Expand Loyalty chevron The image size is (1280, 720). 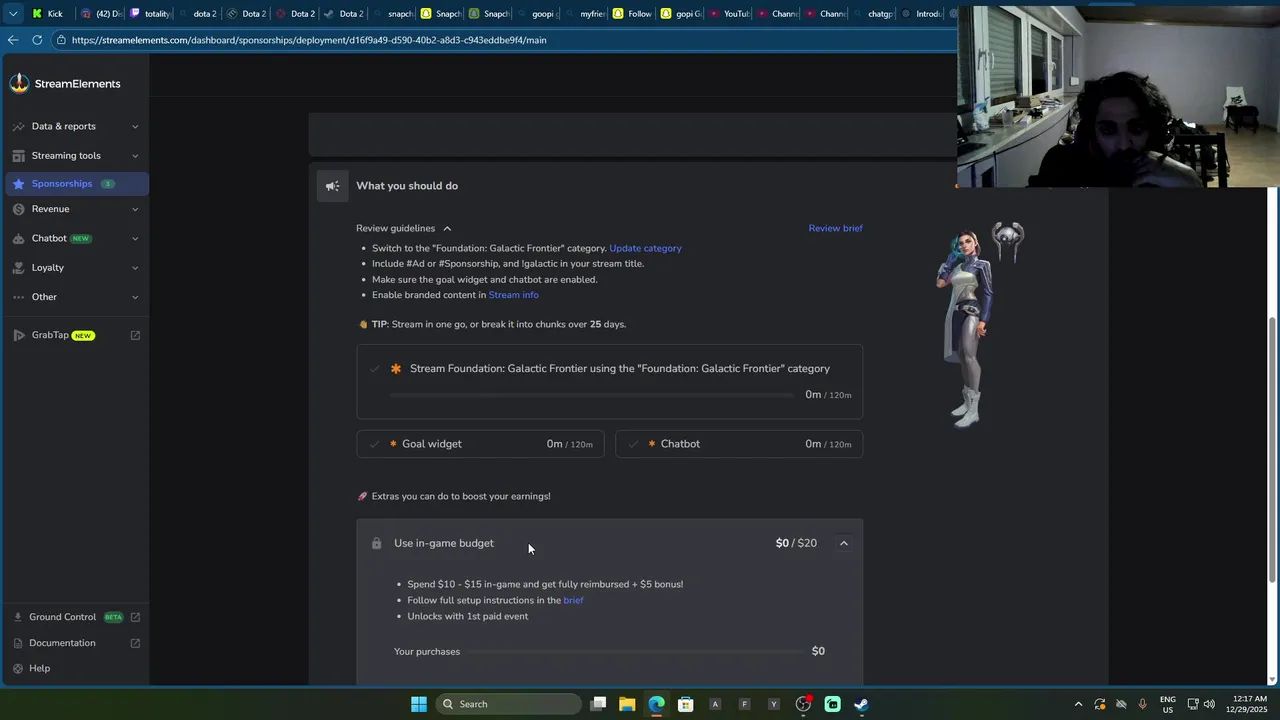135,268
